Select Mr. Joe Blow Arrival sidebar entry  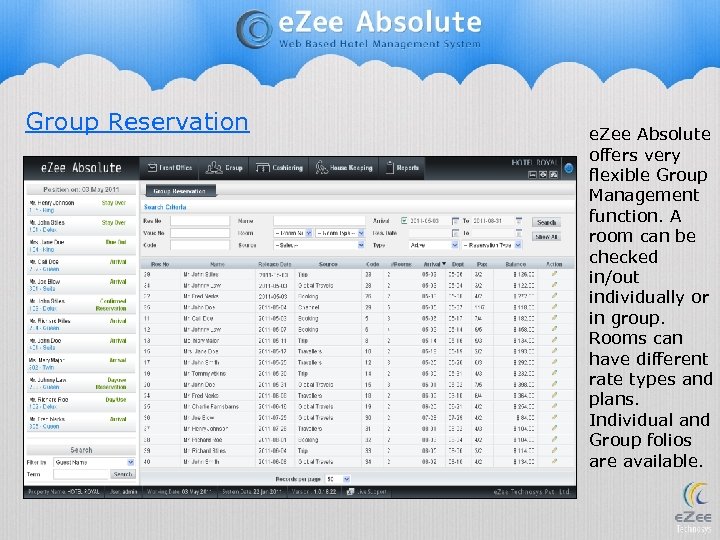(81, 285)
